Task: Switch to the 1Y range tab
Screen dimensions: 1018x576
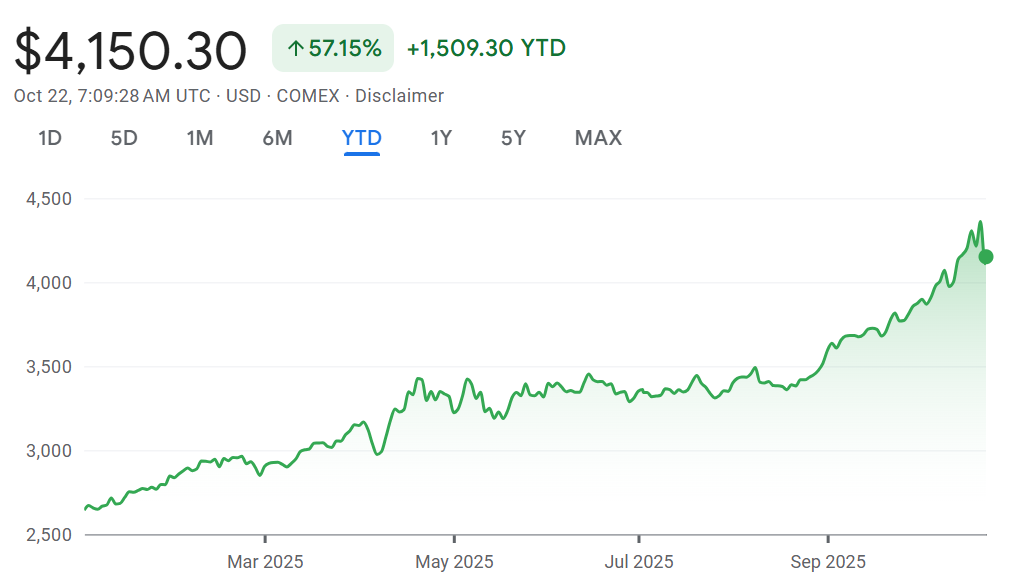Action: click(441, 138)
